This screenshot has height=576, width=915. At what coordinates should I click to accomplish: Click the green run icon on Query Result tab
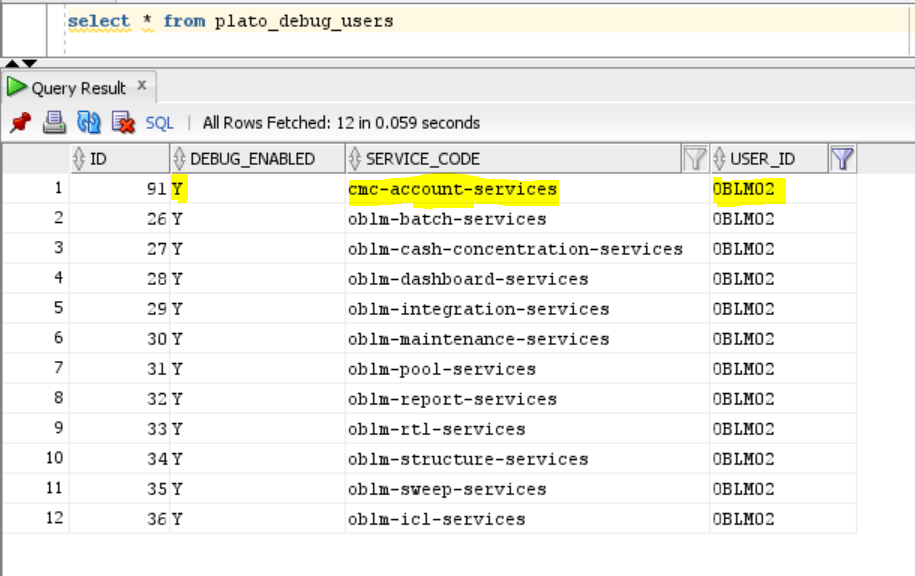coord(16,87)
